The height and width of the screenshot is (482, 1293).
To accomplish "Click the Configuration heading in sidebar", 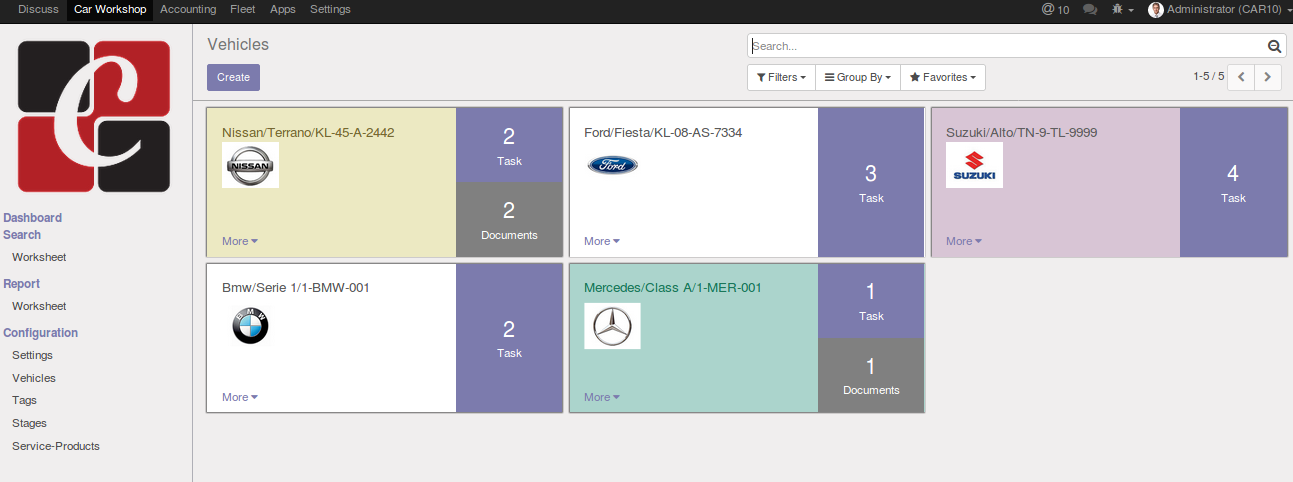I will 41,333.
